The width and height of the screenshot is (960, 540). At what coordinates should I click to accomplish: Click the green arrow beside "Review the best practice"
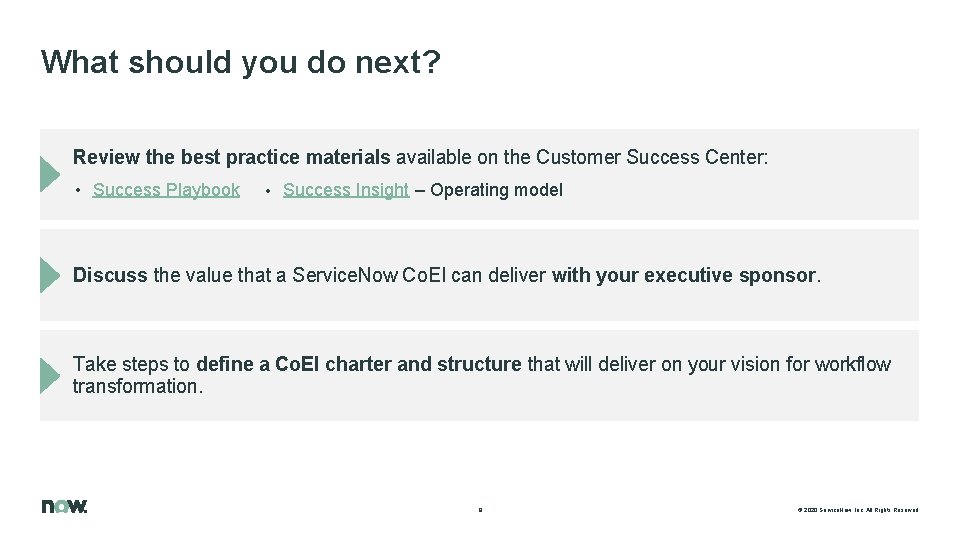tap(50, 173)
